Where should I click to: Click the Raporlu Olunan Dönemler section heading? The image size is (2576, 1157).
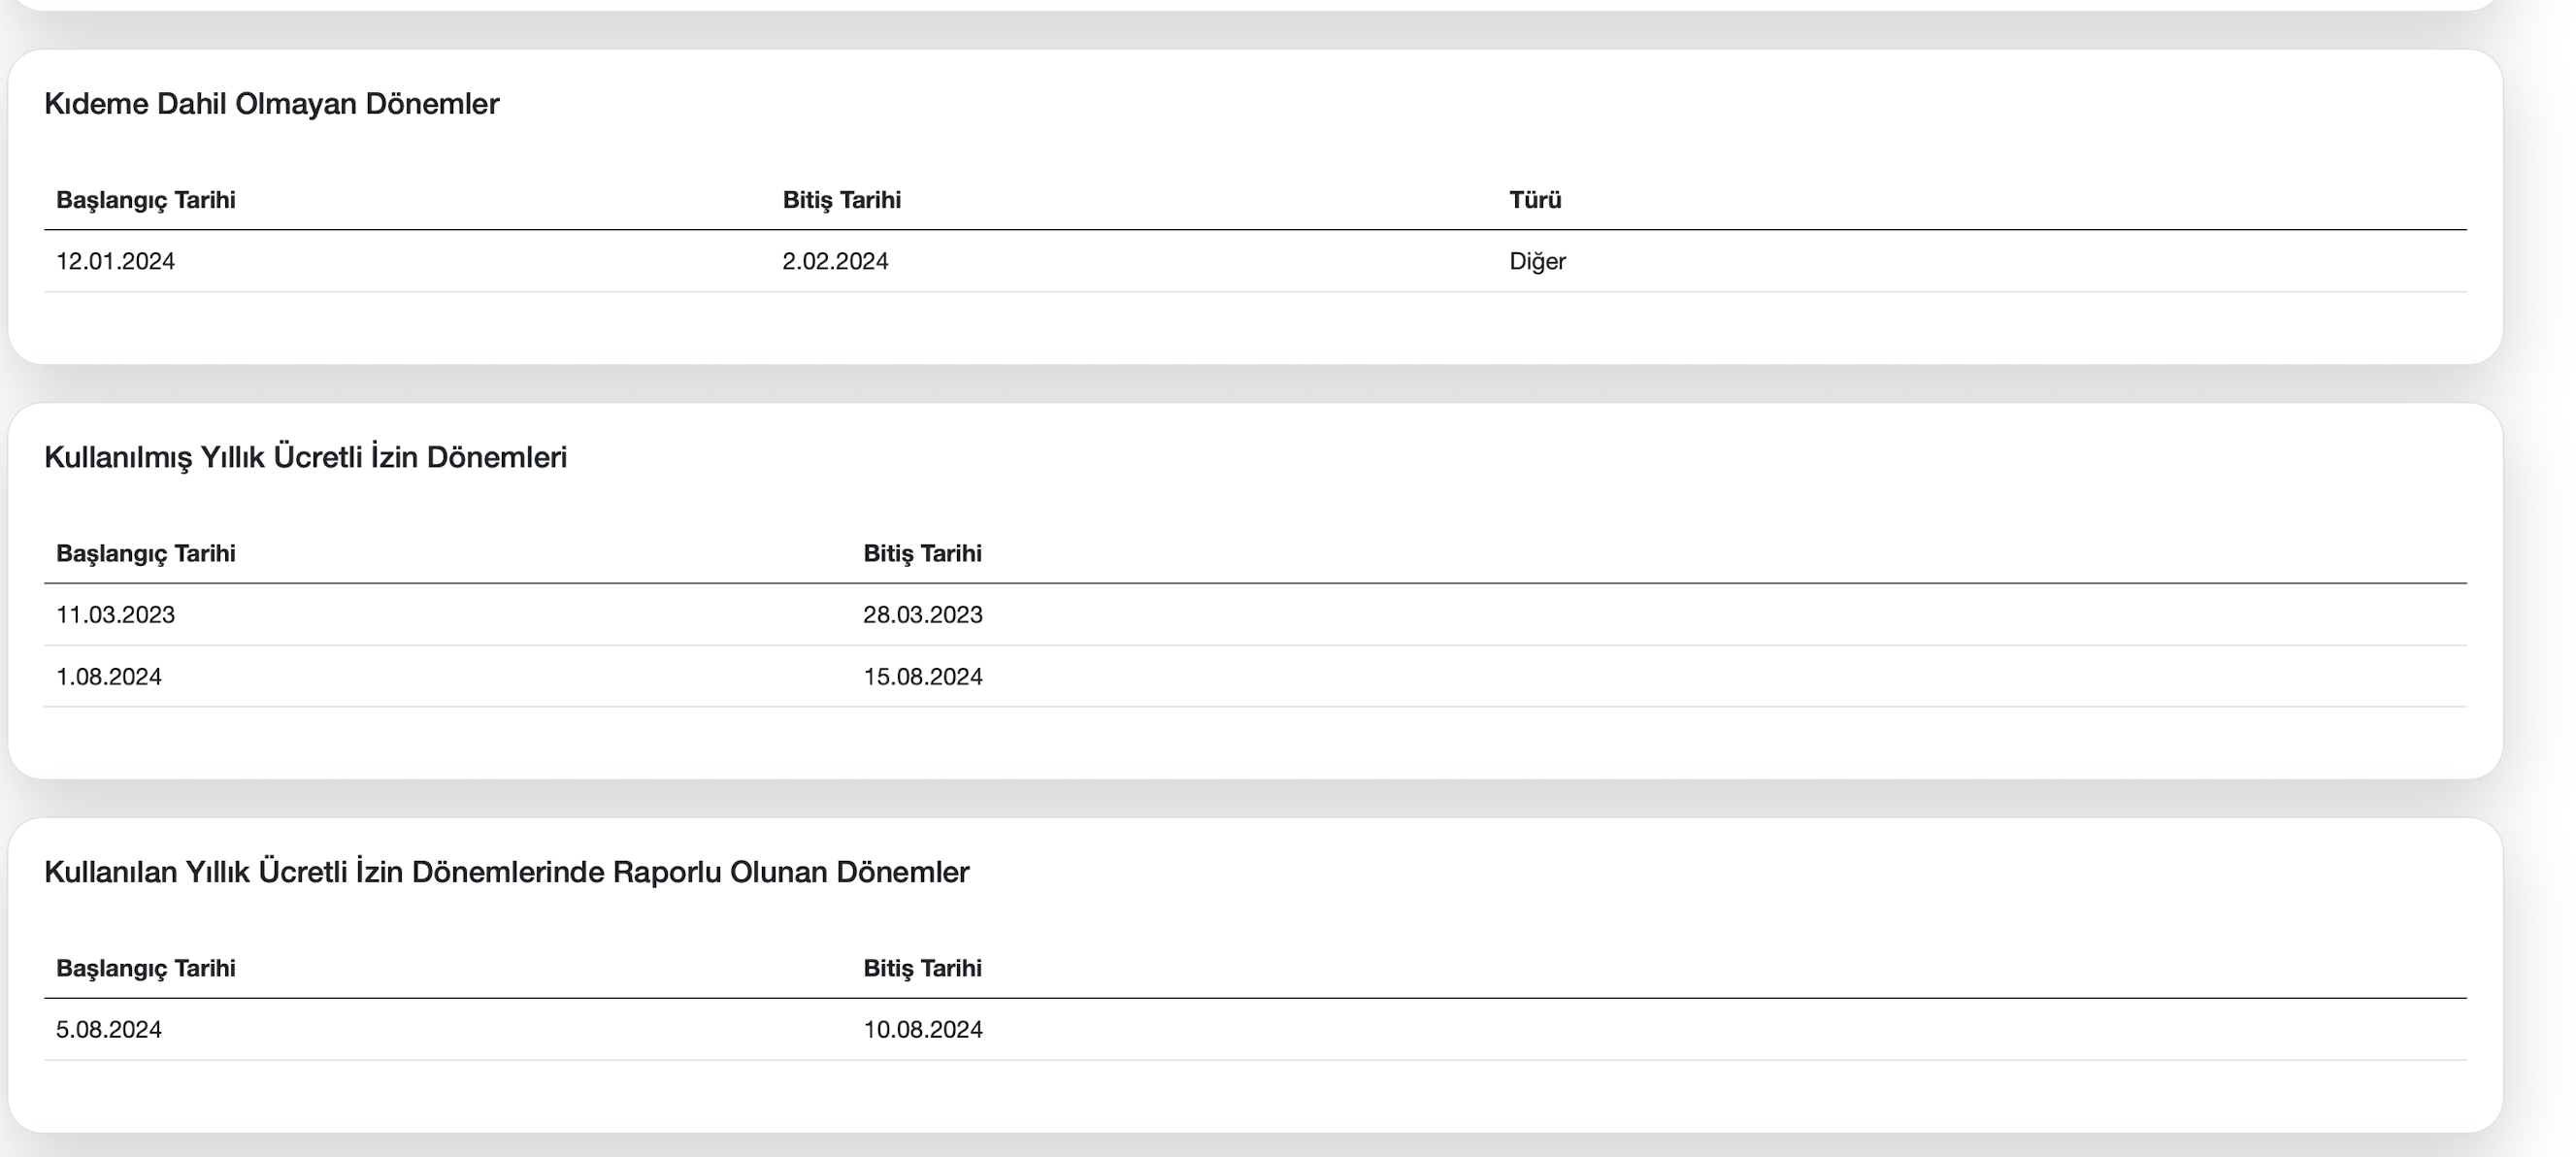click(506, 872)
